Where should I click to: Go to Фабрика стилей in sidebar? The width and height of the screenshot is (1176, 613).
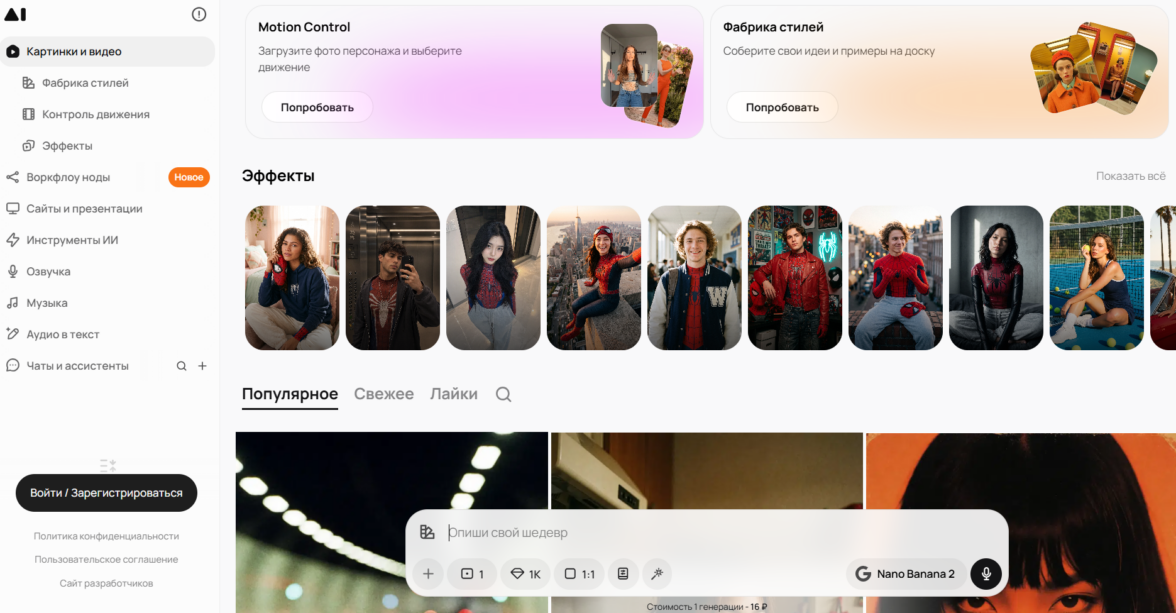coord(85,83)
